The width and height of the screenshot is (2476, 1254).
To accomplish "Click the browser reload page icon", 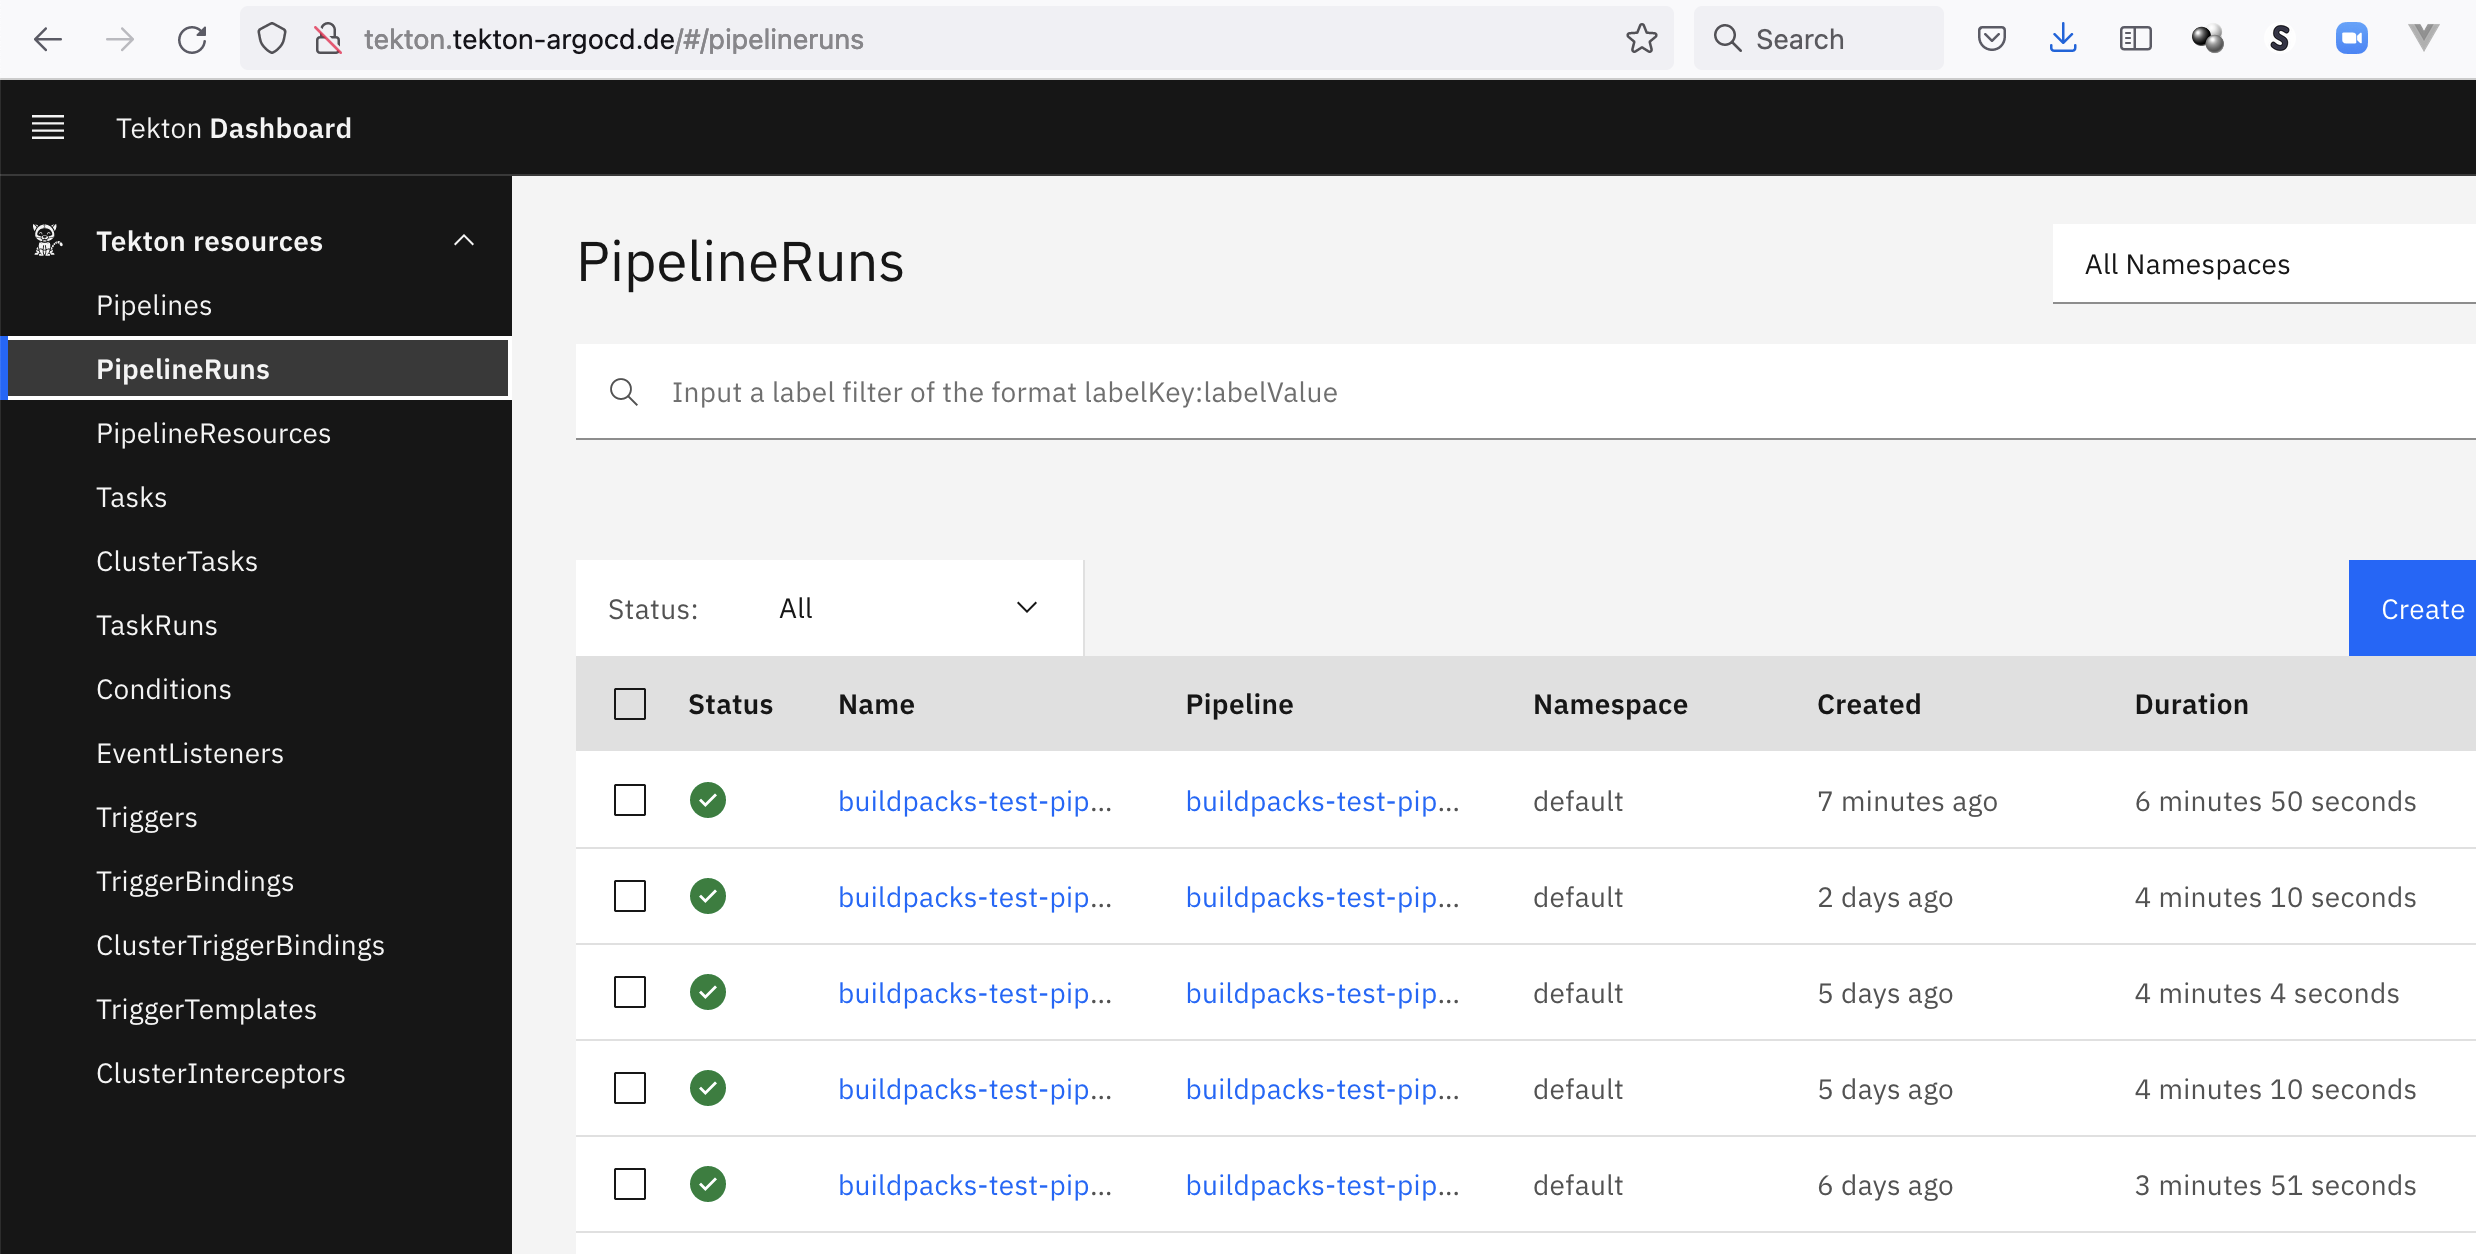I will coord(192,40).
